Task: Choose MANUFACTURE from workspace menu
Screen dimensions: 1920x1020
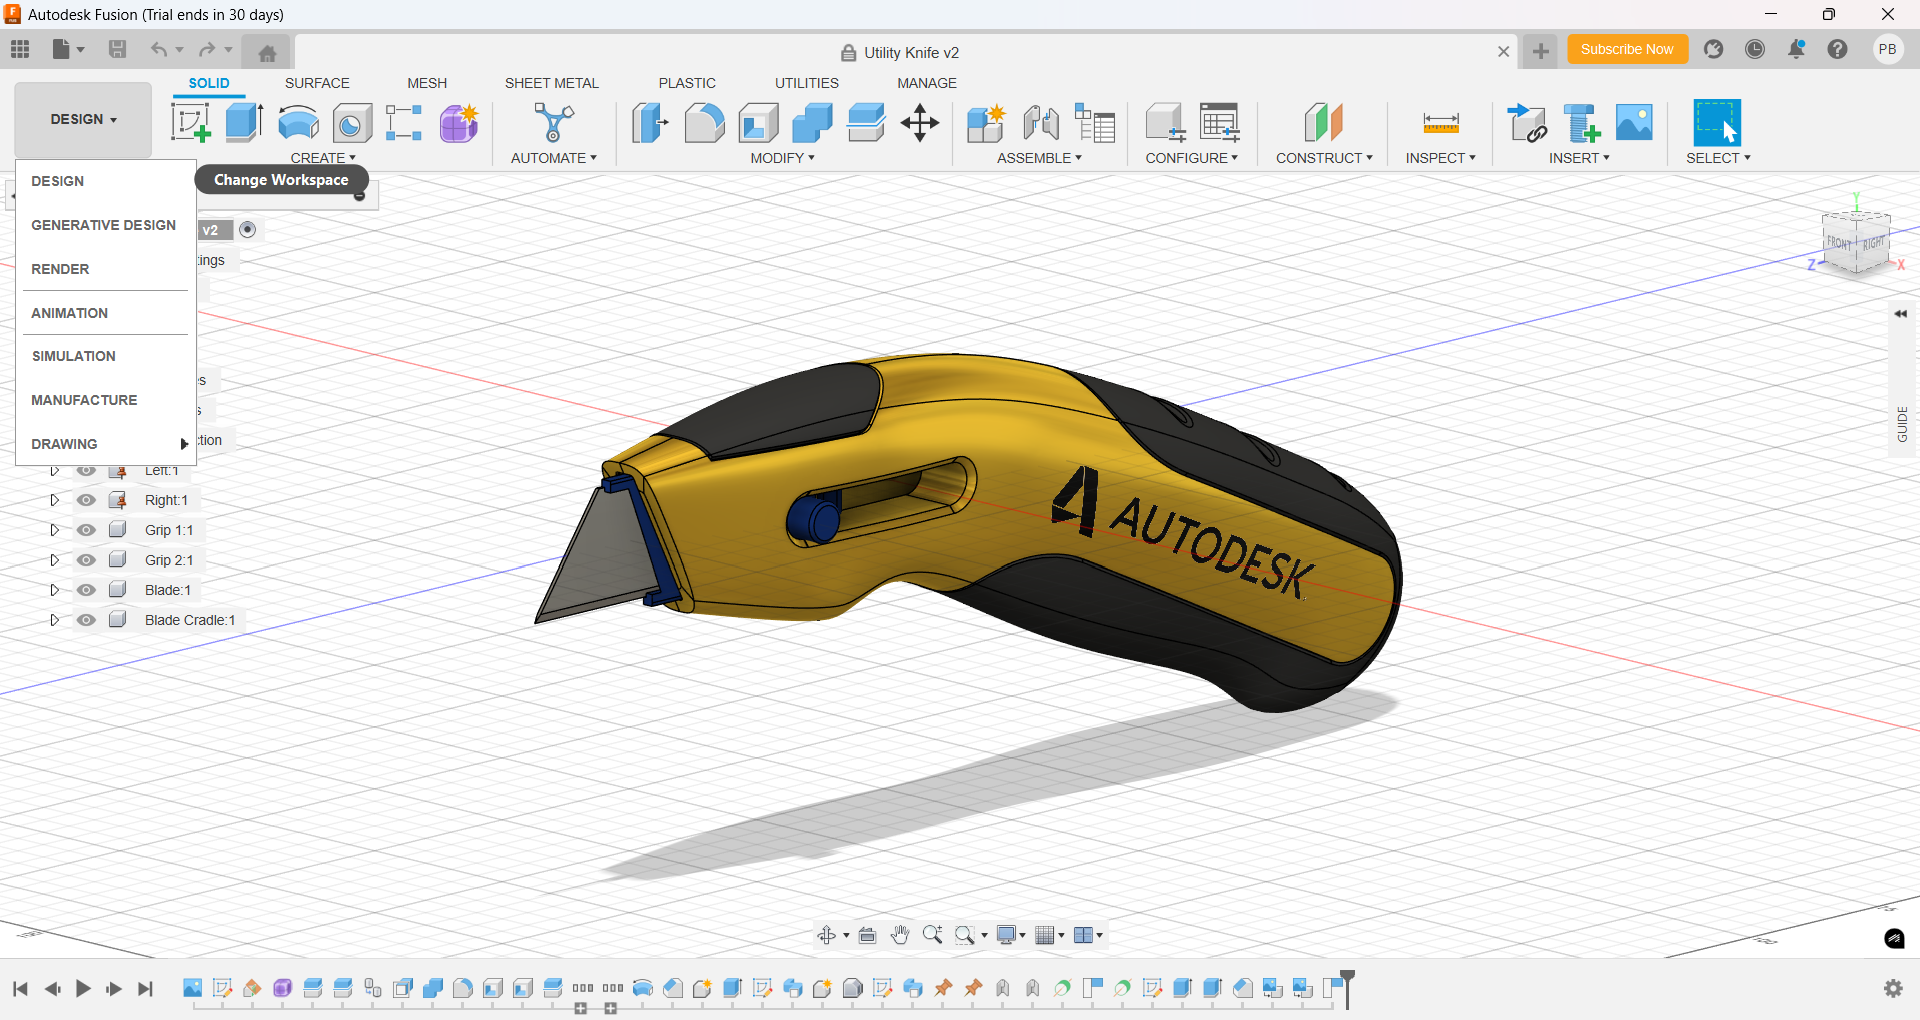Action: point(105,400)
